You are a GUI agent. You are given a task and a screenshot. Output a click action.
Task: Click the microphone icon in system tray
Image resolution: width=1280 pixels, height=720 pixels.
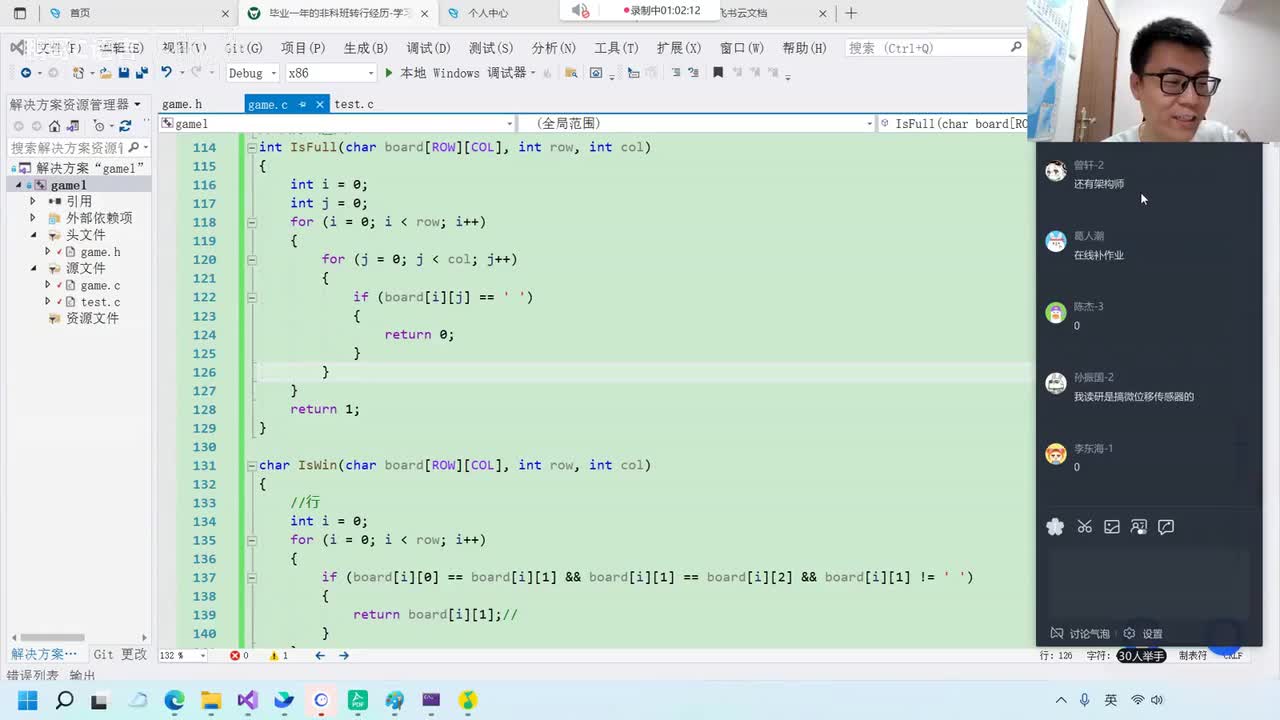point(1085,700)
